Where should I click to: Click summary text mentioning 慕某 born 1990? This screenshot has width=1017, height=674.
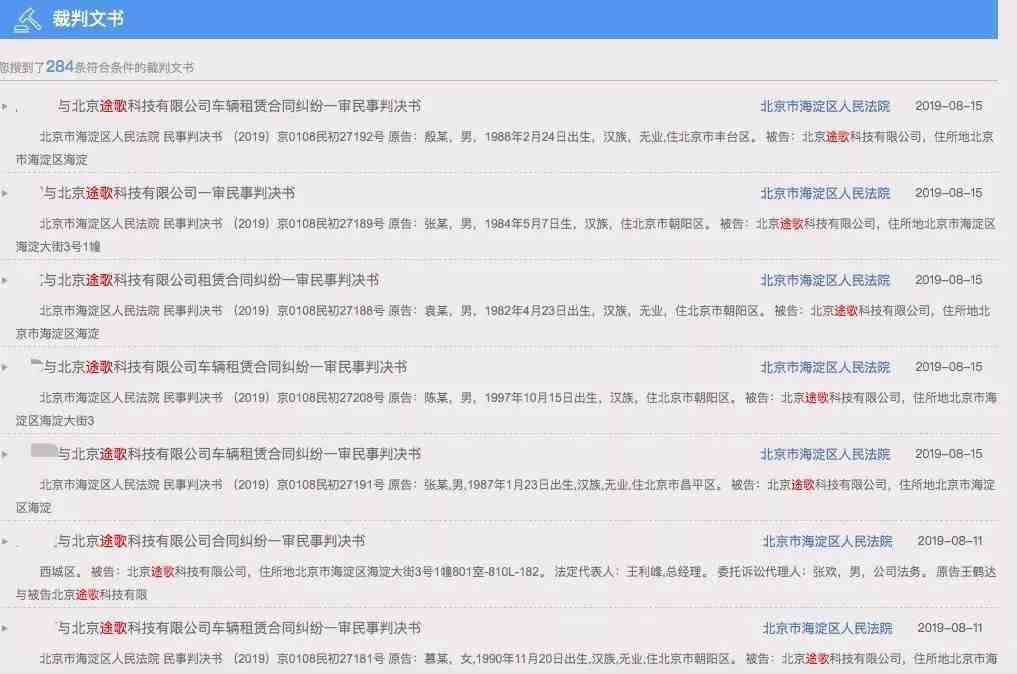pos(518,658)
